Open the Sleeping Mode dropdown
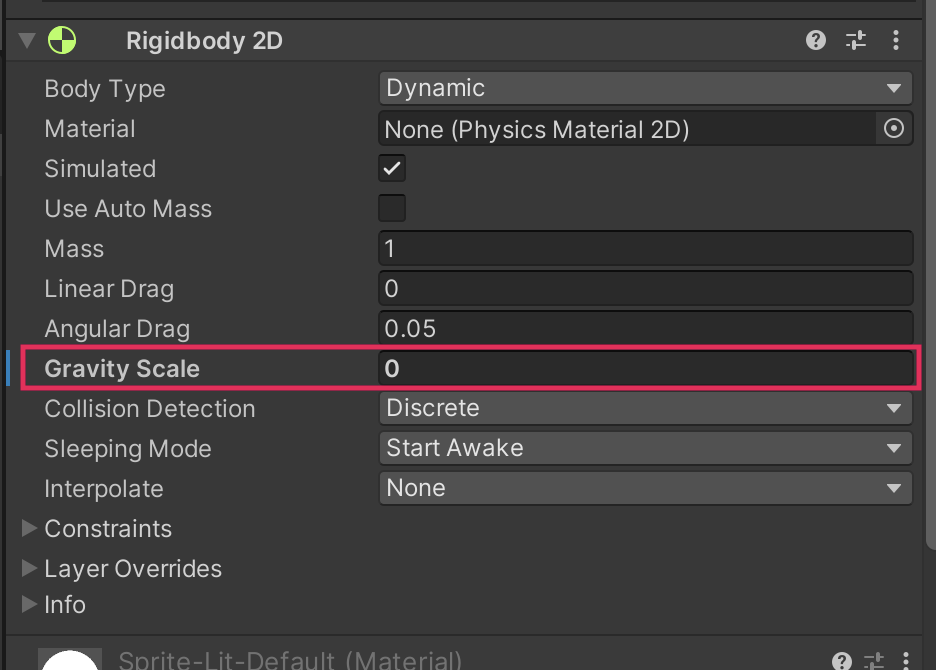Screen dimensions: 936x670 tap(645, 448)
